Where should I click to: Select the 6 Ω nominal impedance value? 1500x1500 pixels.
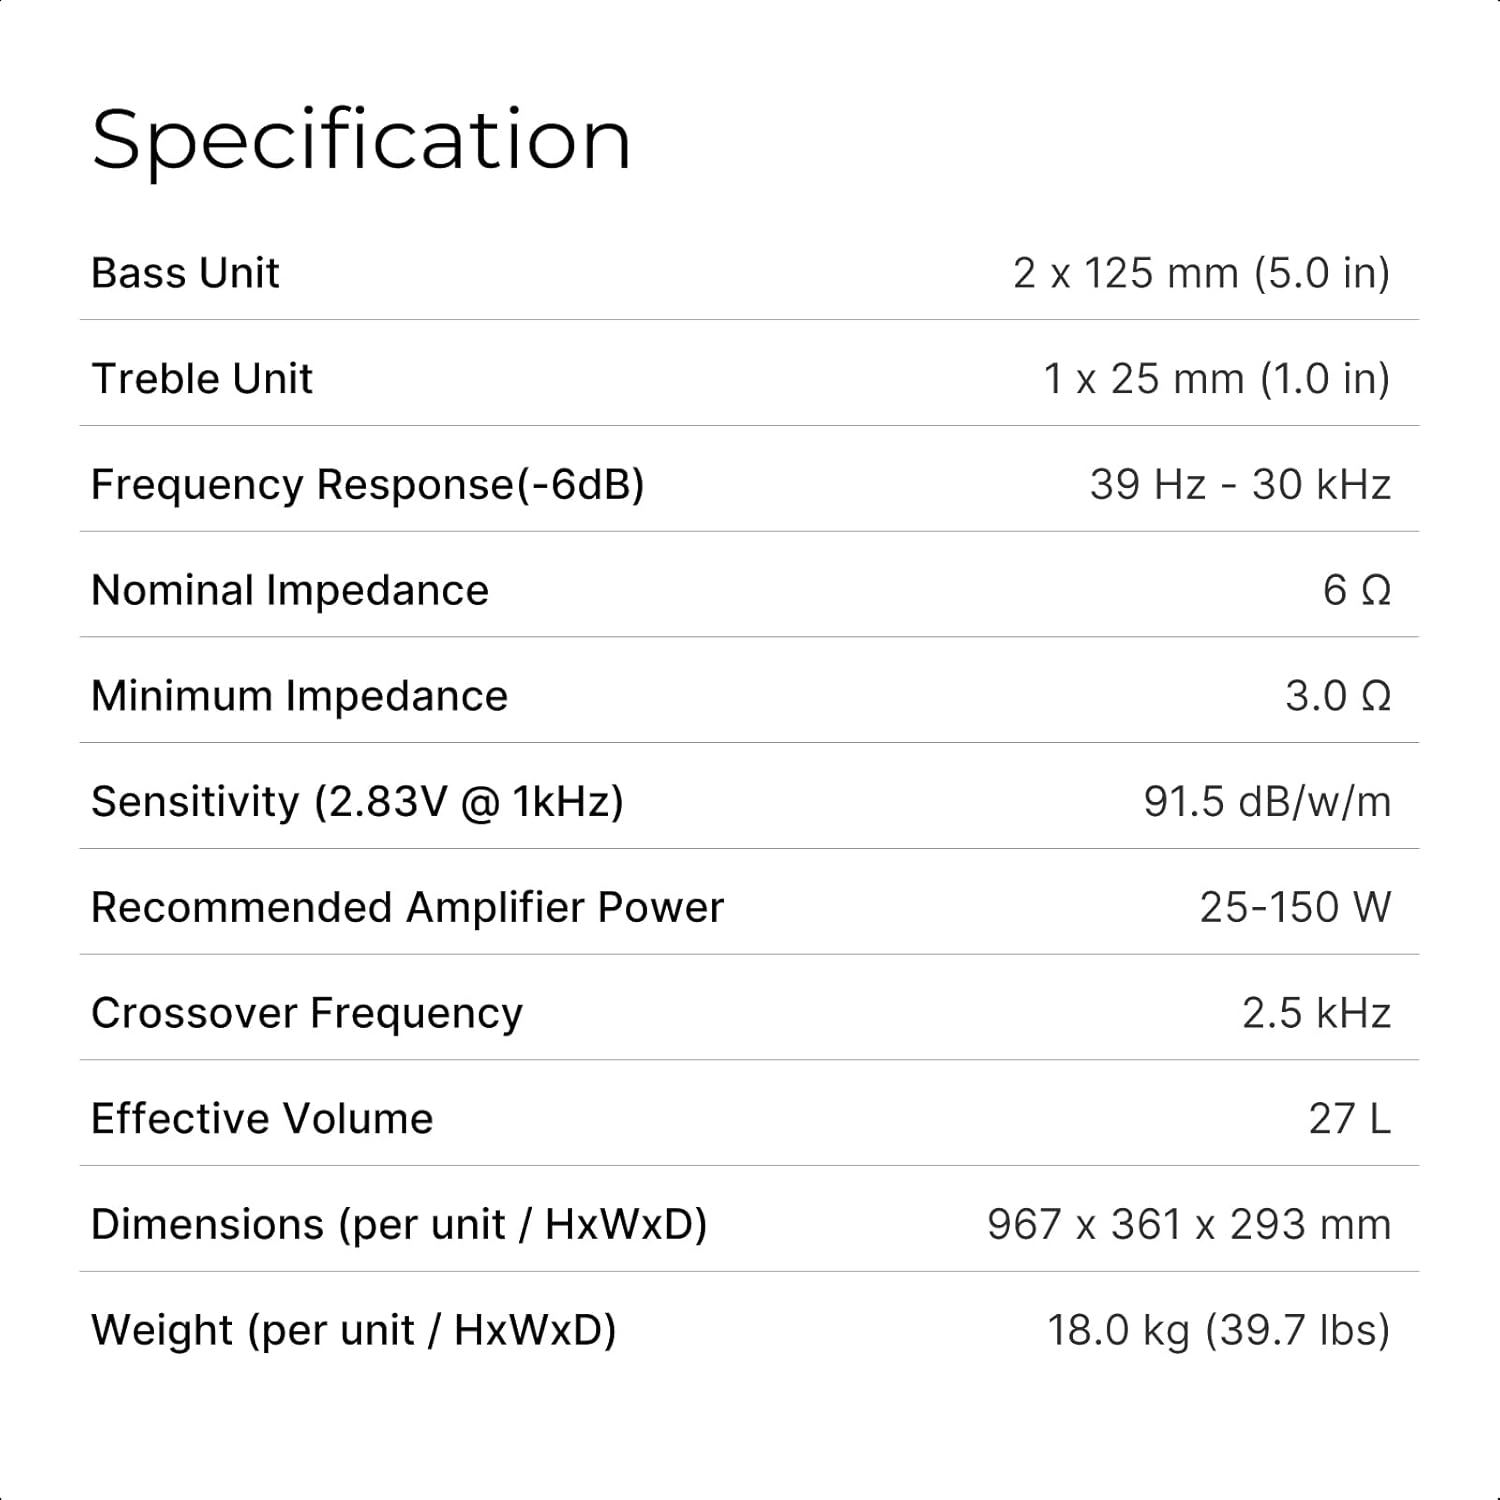tap(1356, 590)
